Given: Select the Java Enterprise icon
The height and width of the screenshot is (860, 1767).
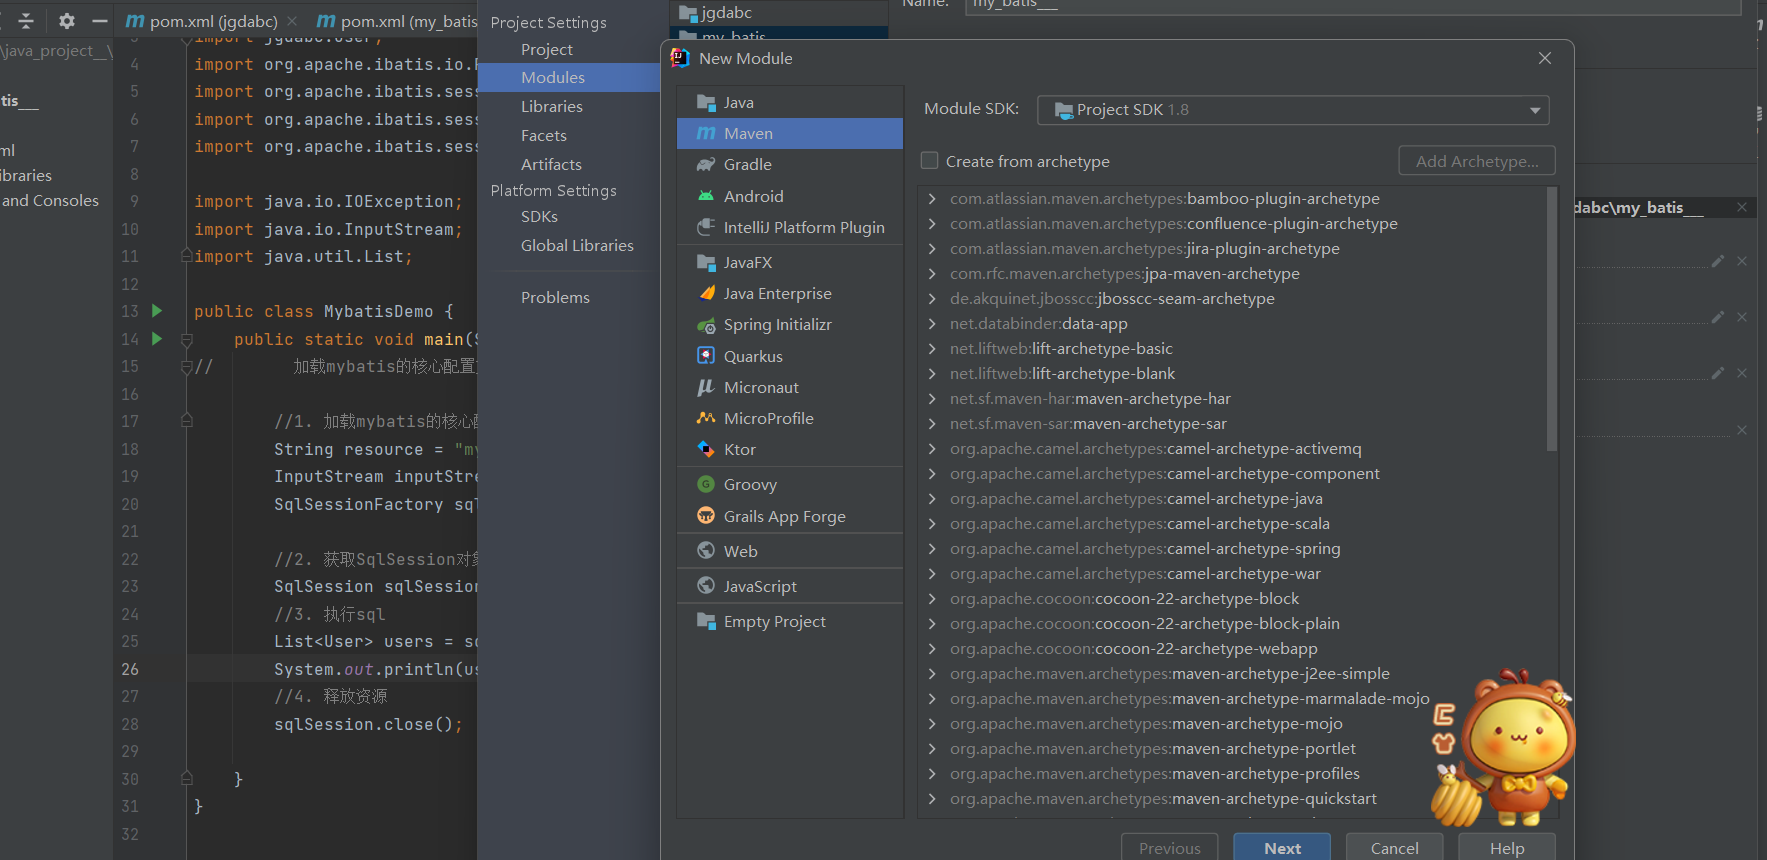Looking at the screenshot, I should click(x=706, y=293).
